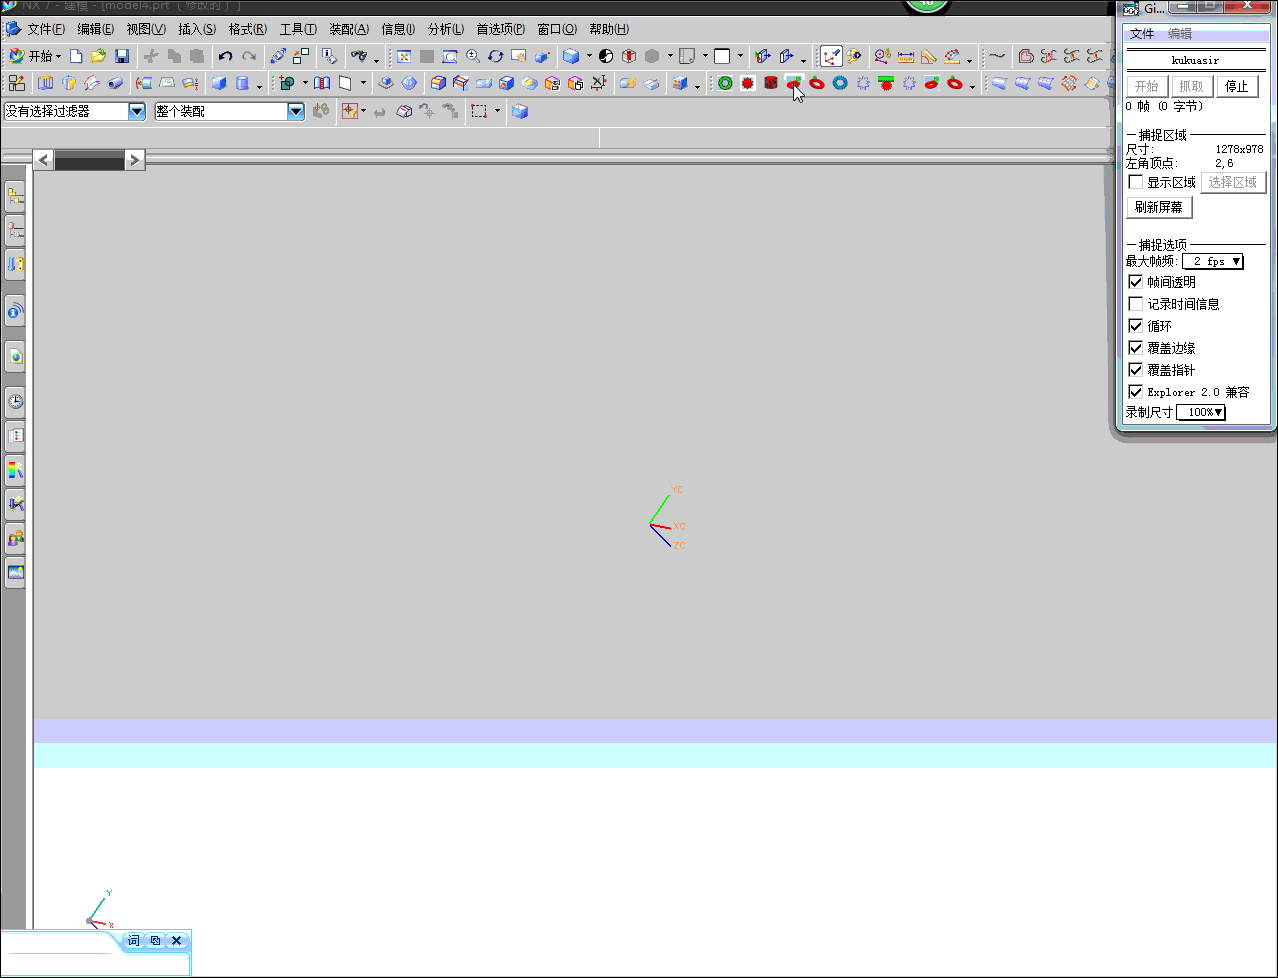Click the cylinder feature icon
Screen dimensions: 1278x978
coord(242,83)
